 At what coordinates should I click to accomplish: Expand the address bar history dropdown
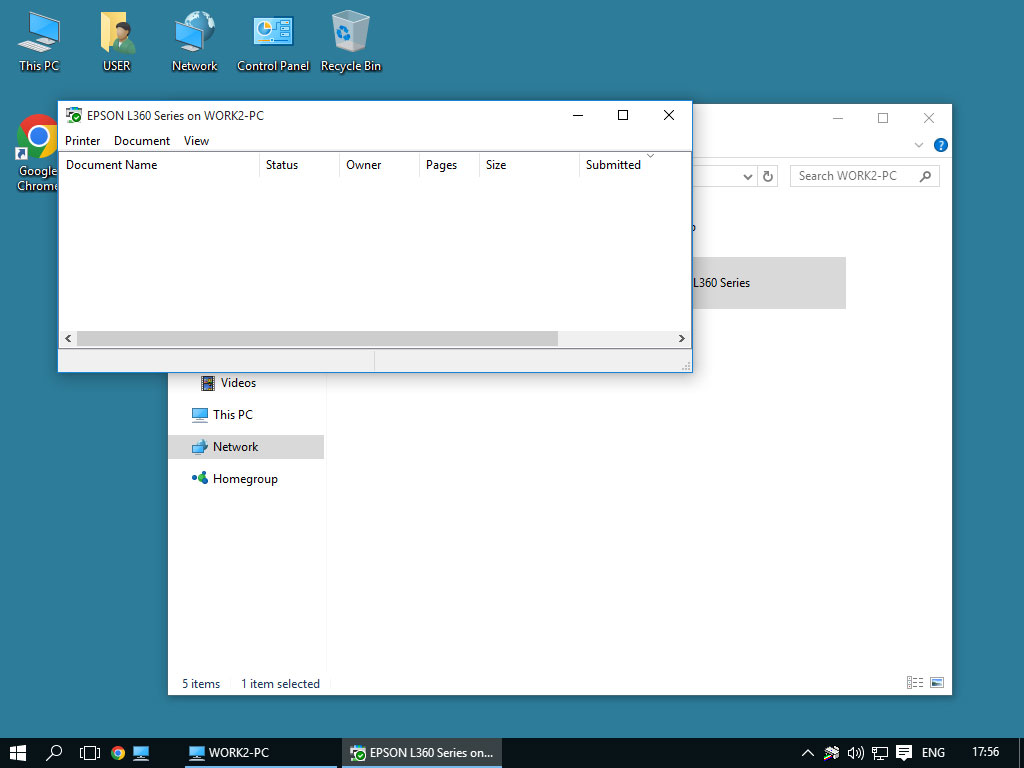[748, 176]
